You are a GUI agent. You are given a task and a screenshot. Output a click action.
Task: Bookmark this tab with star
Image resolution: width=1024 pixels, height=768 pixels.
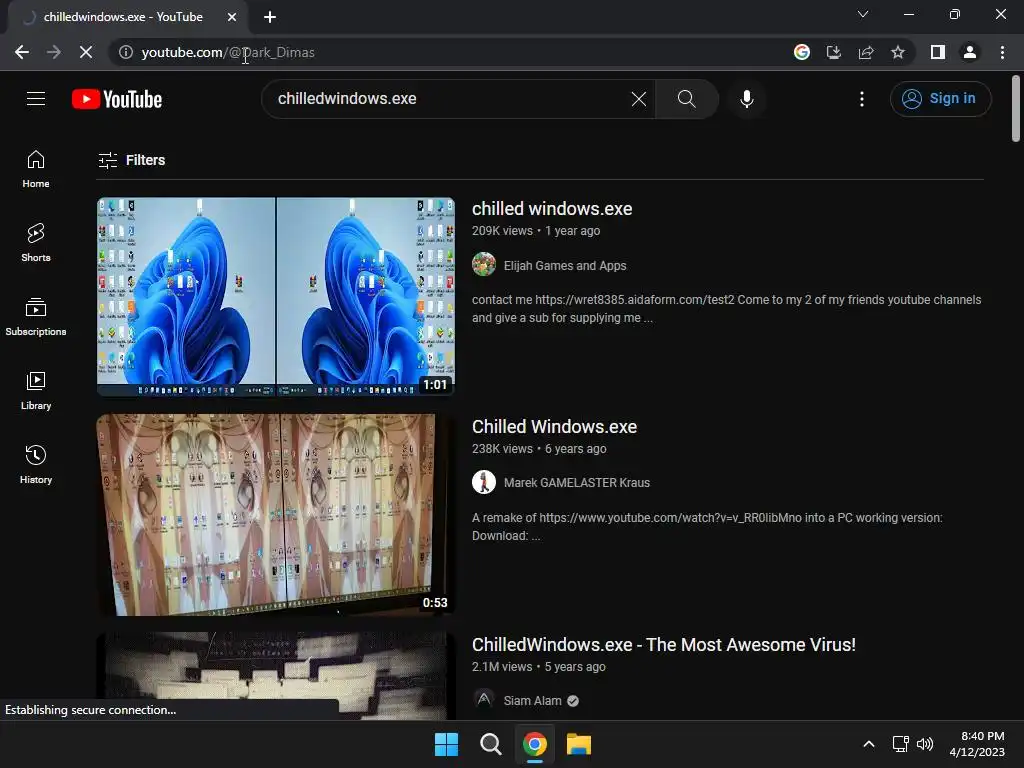coord(898,52)
